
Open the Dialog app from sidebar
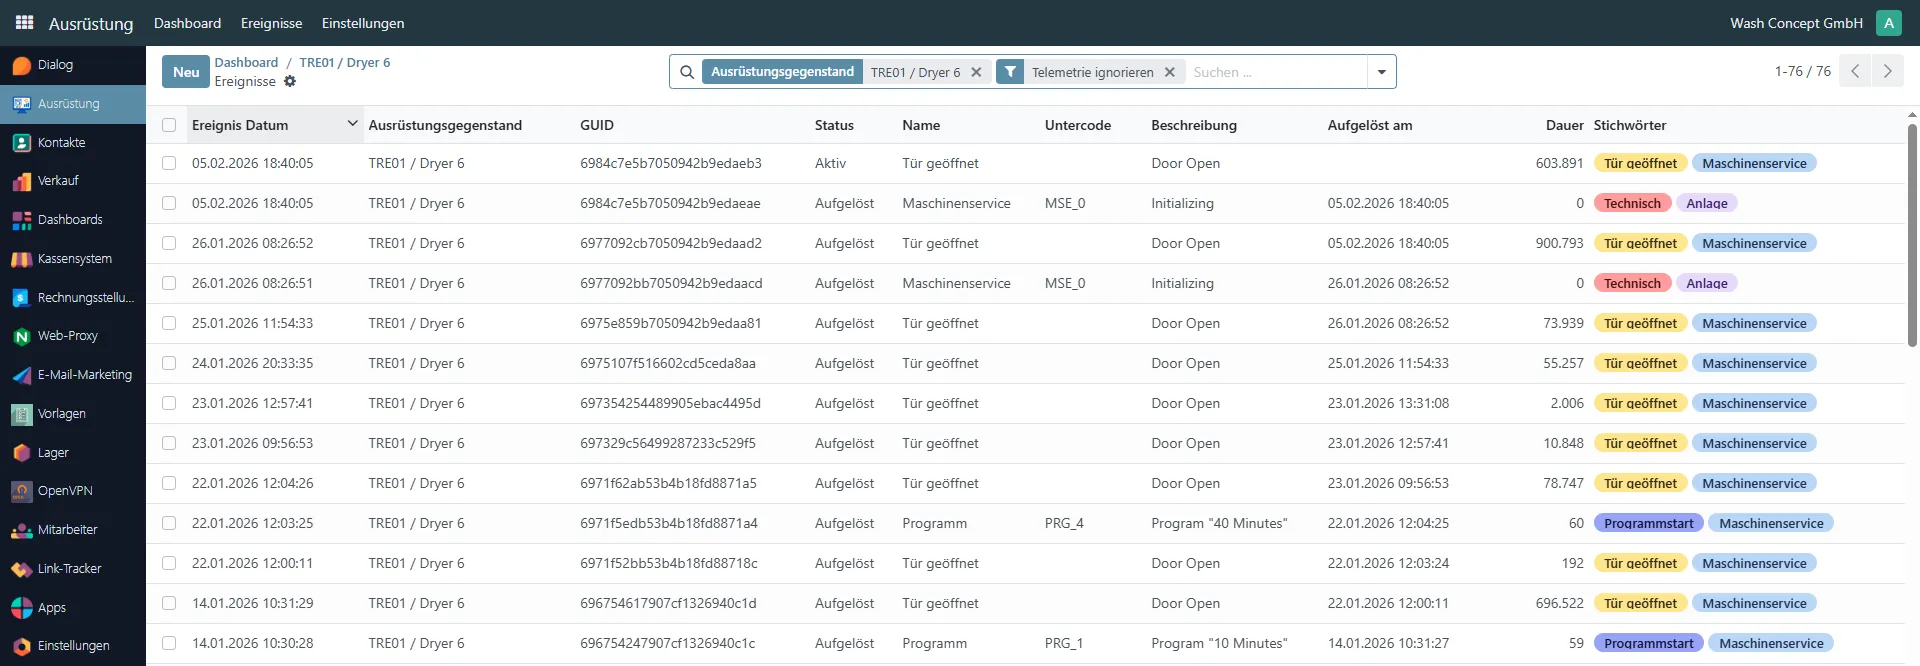[55, 65]
